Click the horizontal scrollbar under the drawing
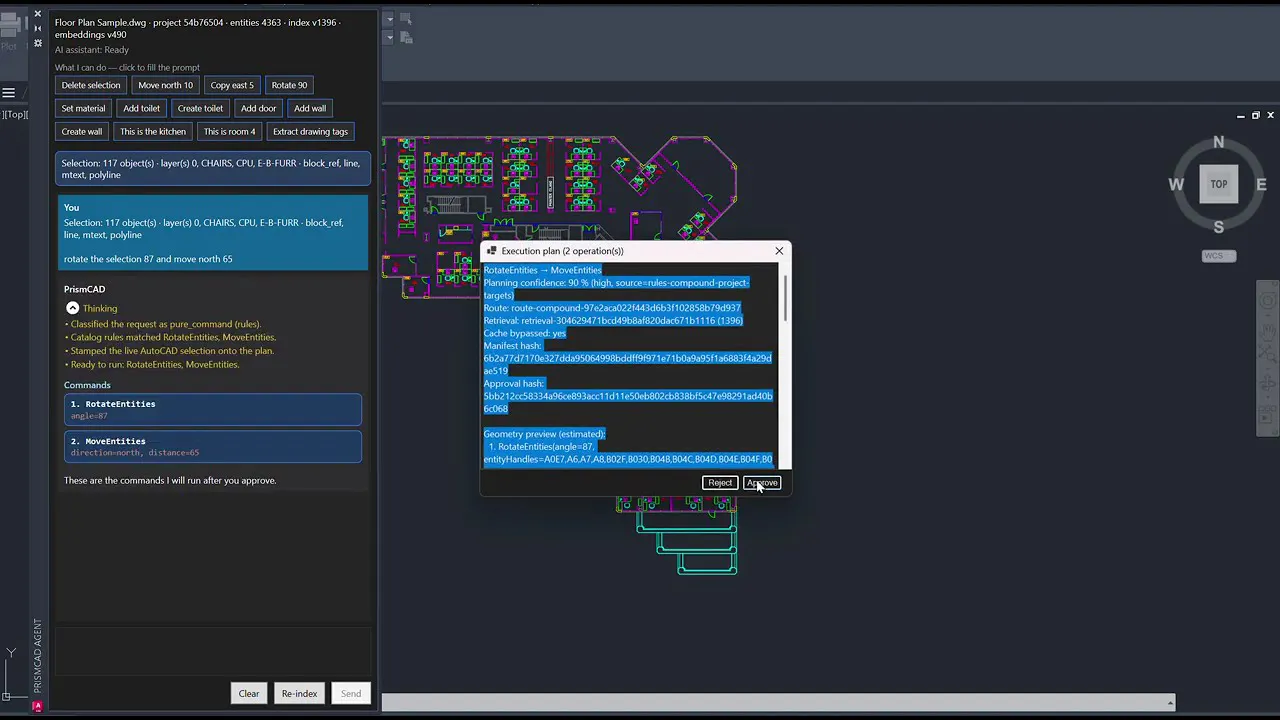This screenshot has width=1280, height=720. click(778, 703)
